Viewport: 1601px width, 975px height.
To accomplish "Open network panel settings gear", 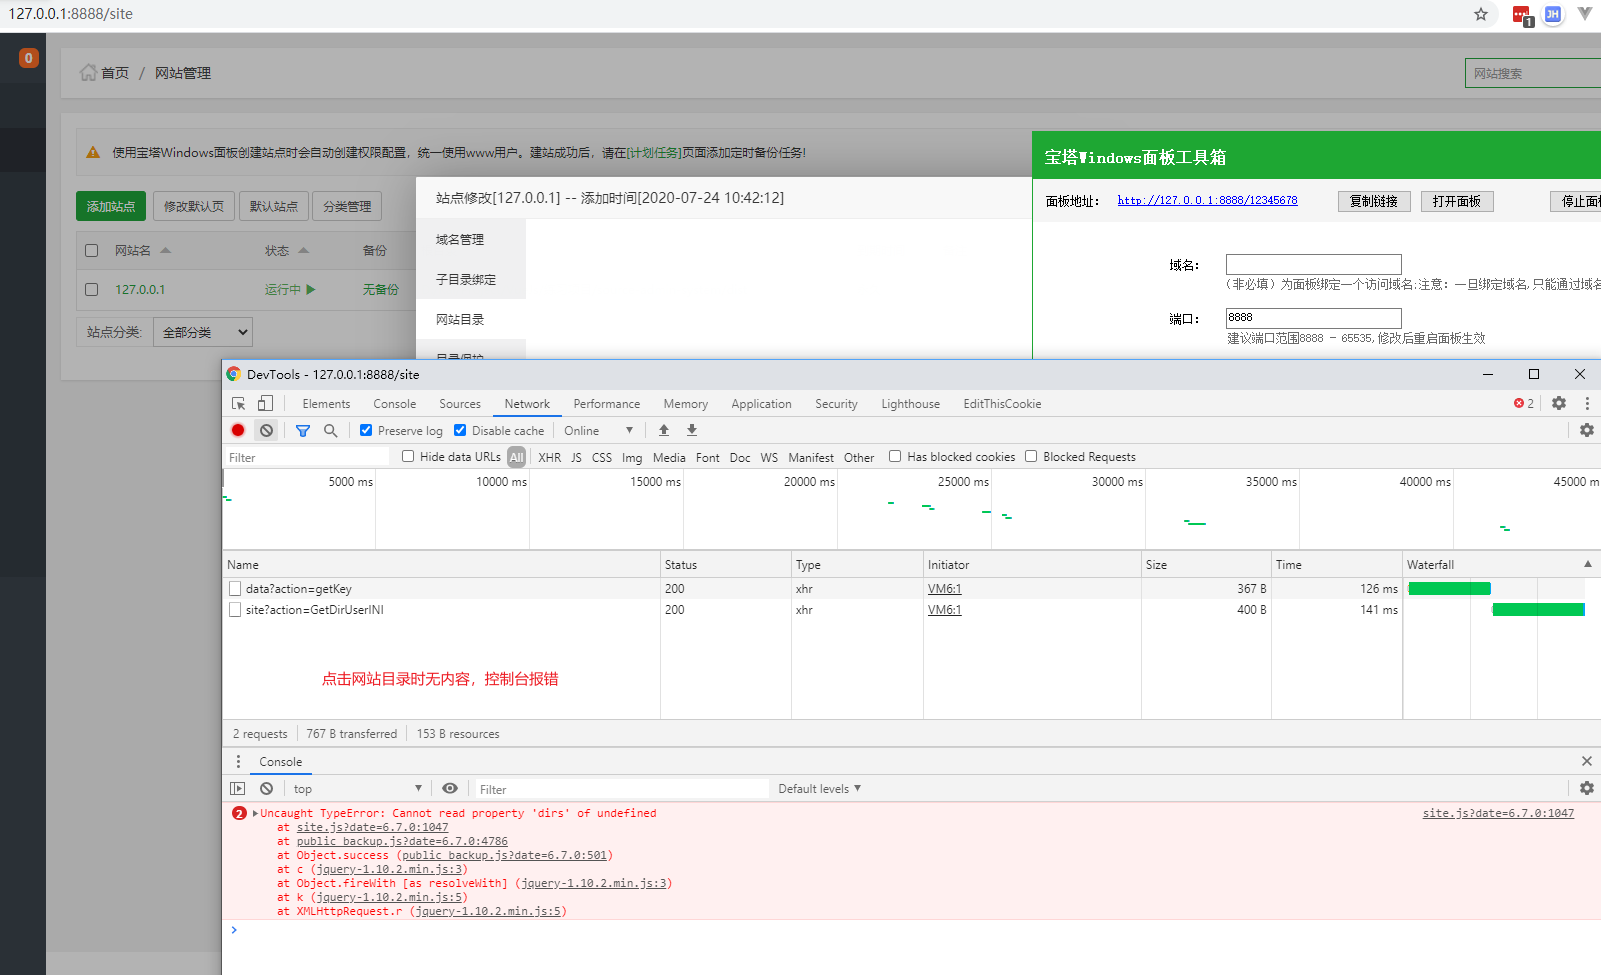I will 1587,430.
